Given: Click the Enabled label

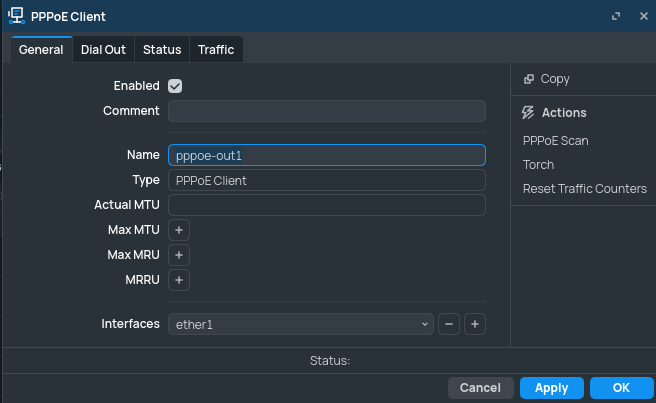Looking at the screenshot, I should point(136,86).
